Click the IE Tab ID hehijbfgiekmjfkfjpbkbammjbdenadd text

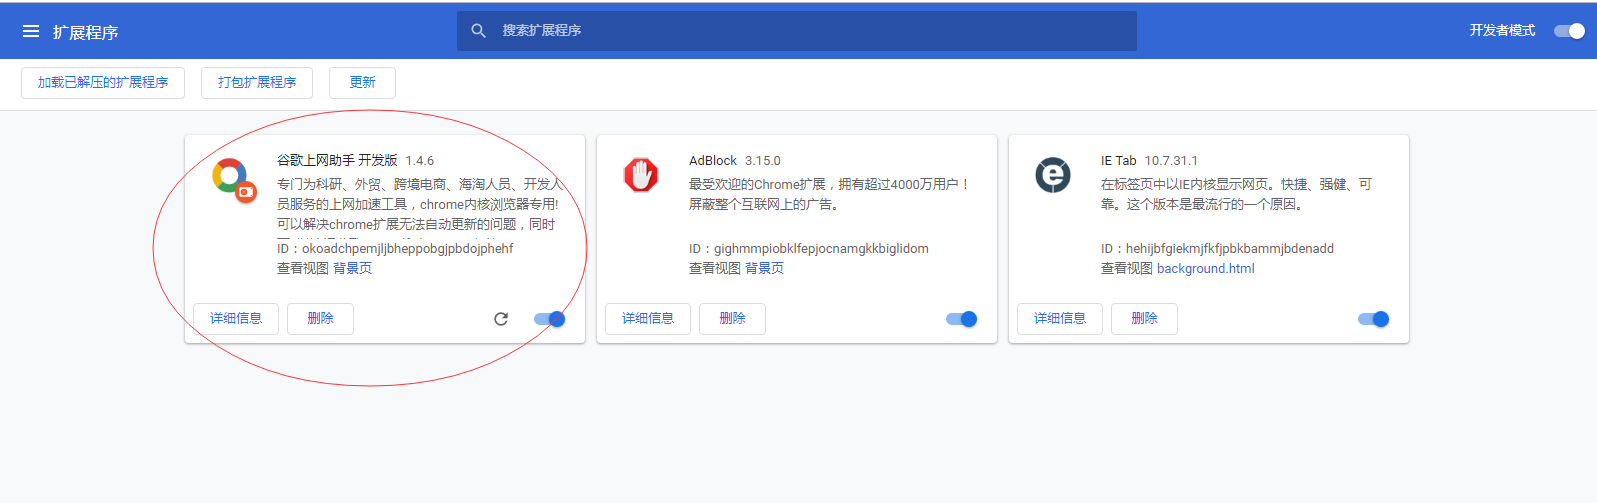pyautogui.click(x=1217, y=248)
